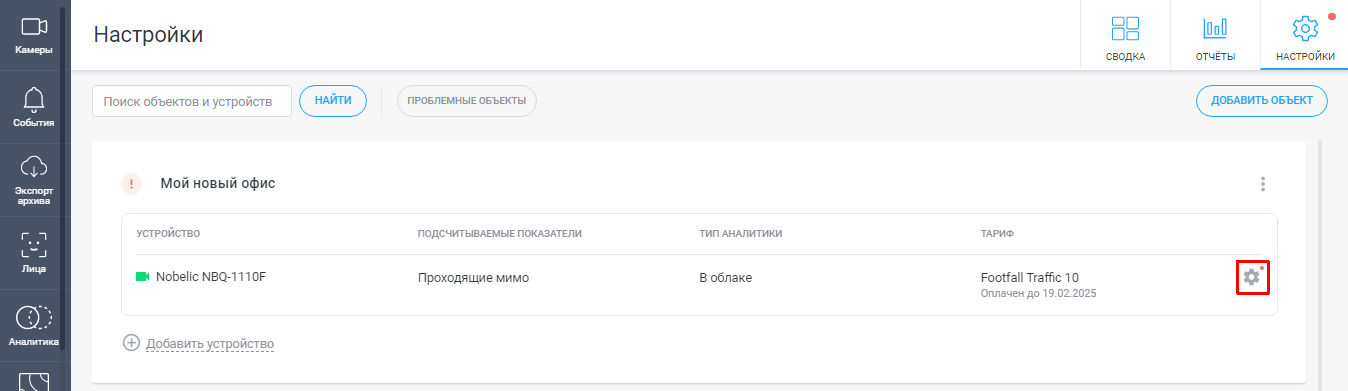Click the Устройство column header
1348x391 pixels.
(x=168, y=234)
